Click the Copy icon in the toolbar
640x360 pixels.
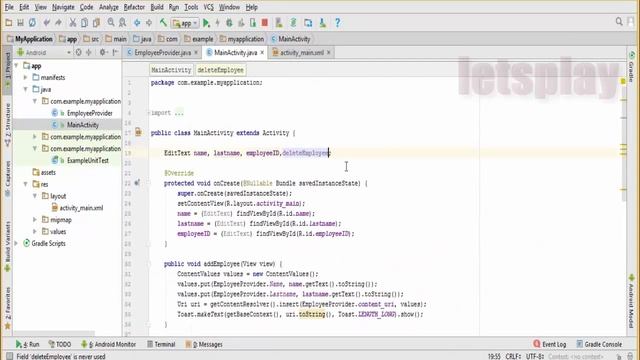84,23
